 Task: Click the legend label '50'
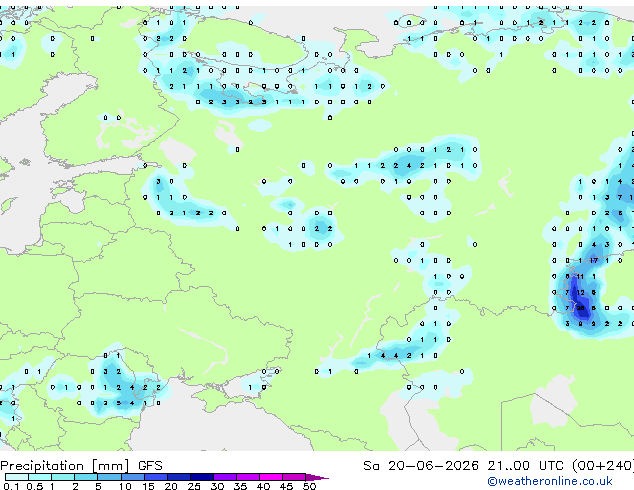(x=310, y=486)
